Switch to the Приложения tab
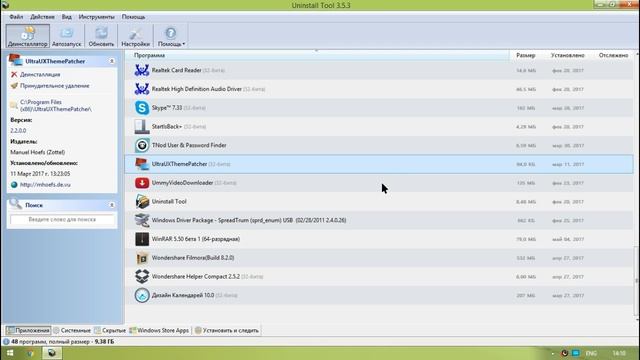The image size is (640, 360). [x=28, y=330]
